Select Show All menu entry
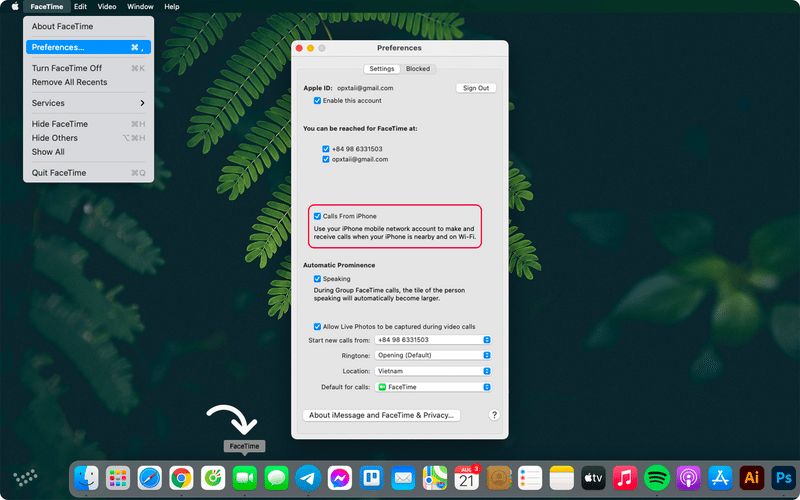The width and height of the screenshot is (800, 500). [x=88, y=152]
